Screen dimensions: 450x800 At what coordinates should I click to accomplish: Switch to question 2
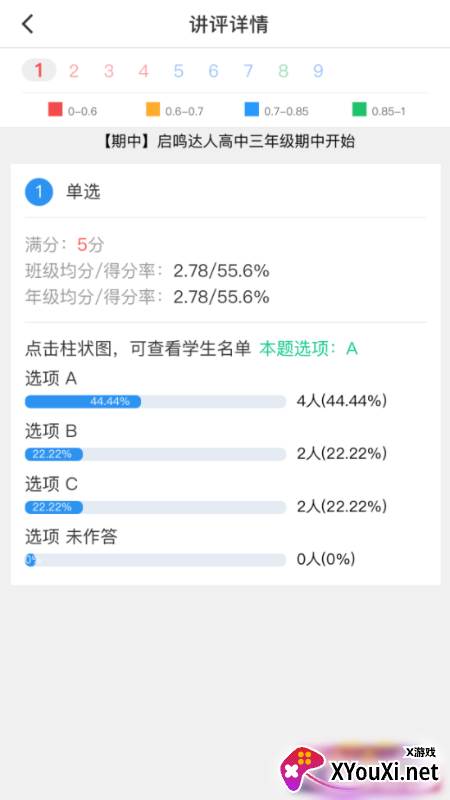click(x=73, y=70)
